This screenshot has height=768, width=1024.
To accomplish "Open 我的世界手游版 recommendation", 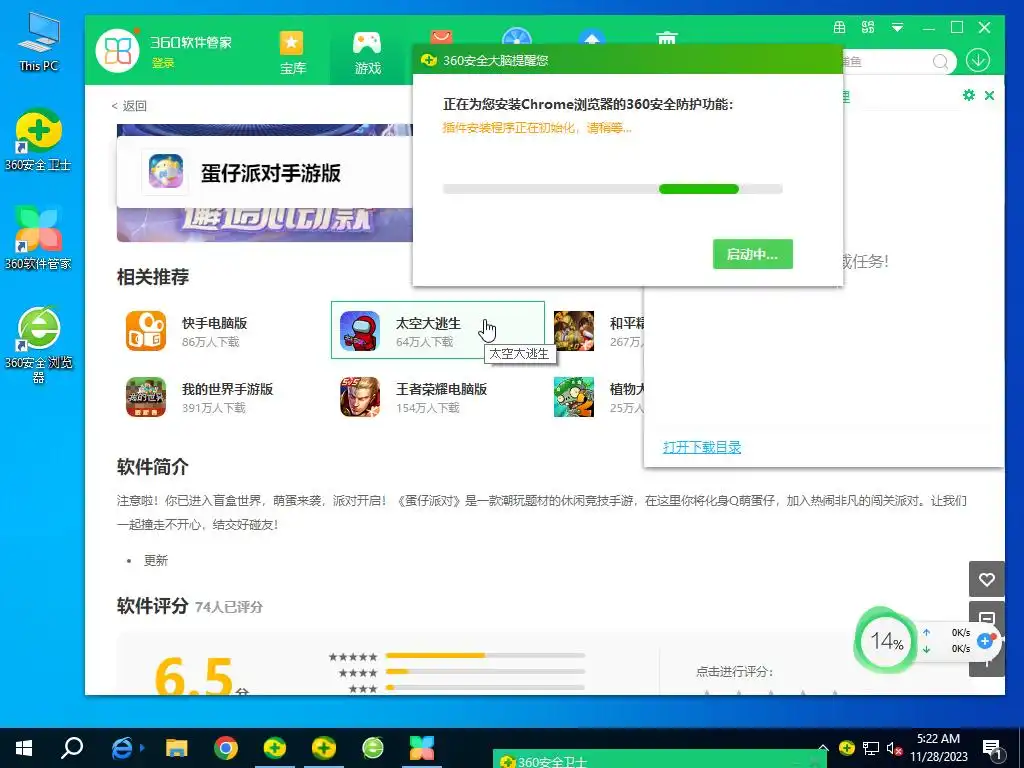I will 223,396.
